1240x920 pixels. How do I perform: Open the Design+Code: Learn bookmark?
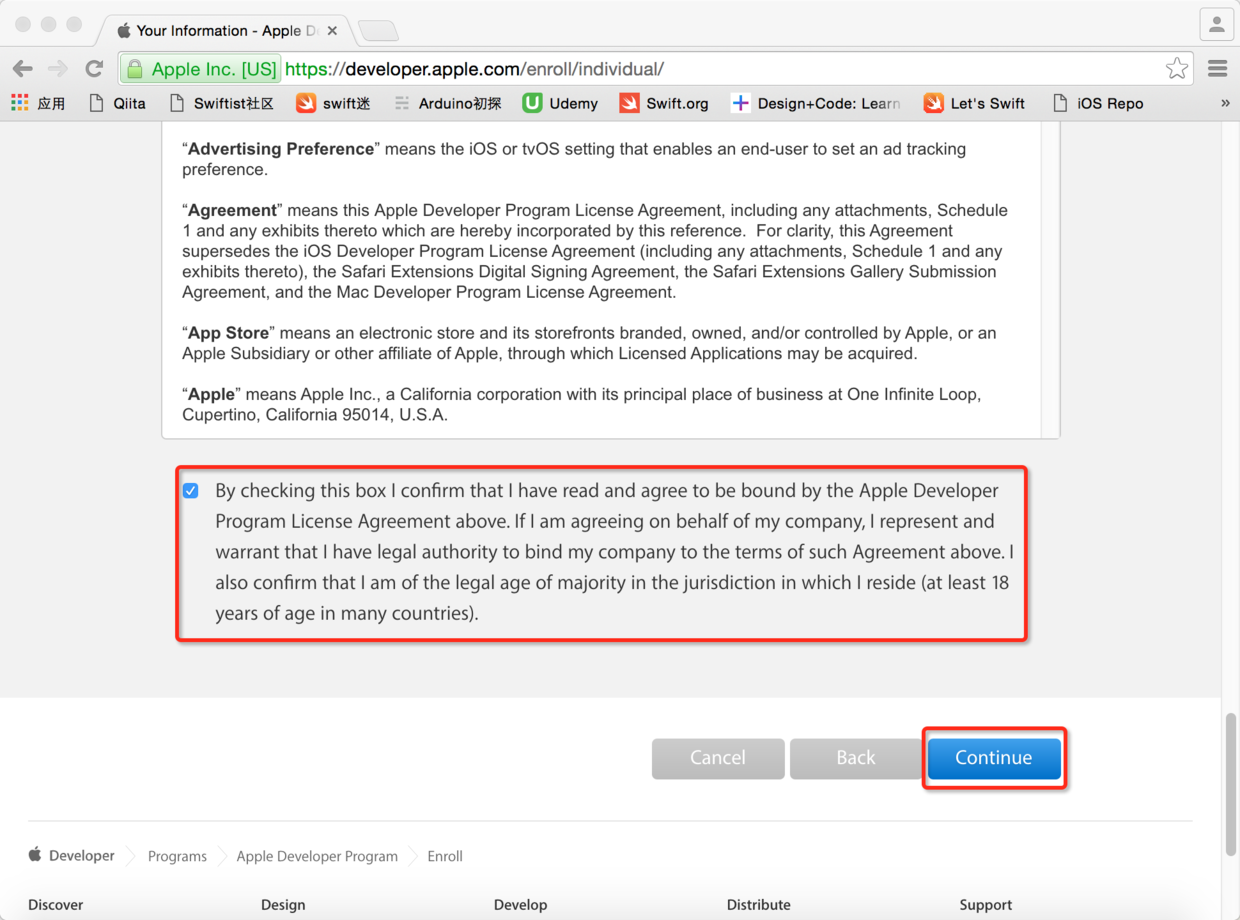pyautogui.click(x=816, y=103)
